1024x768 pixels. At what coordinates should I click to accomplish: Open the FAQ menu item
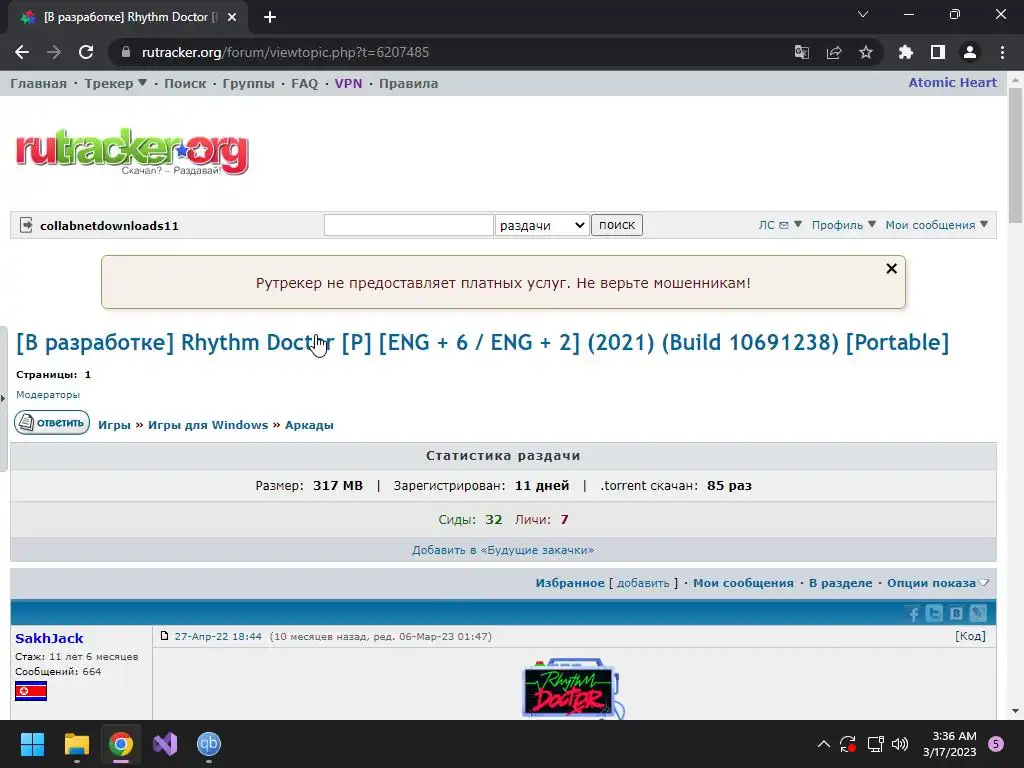[304, 84]
